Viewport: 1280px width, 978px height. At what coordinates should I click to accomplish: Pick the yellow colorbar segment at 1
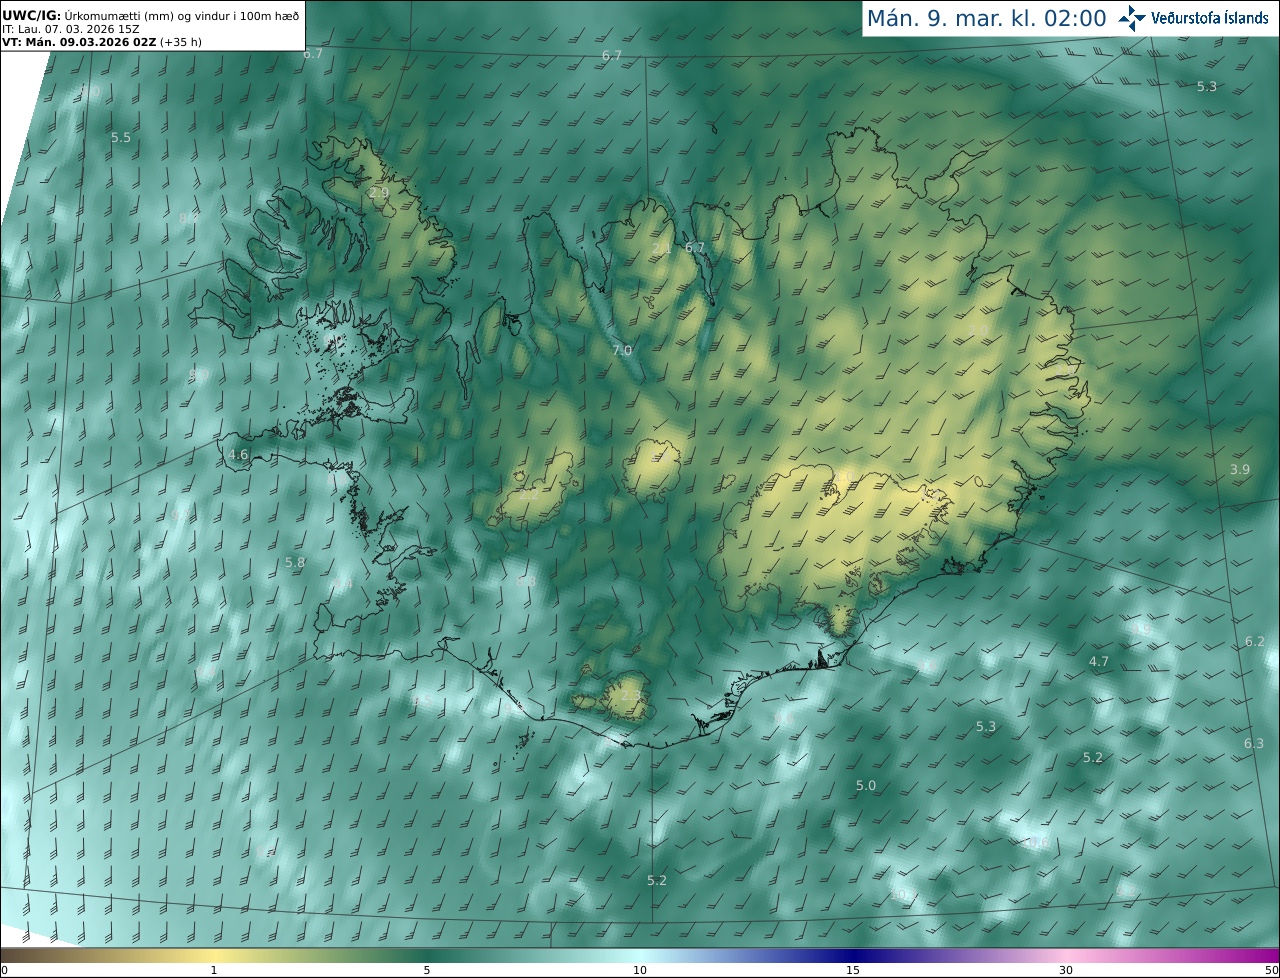point(214,954)
